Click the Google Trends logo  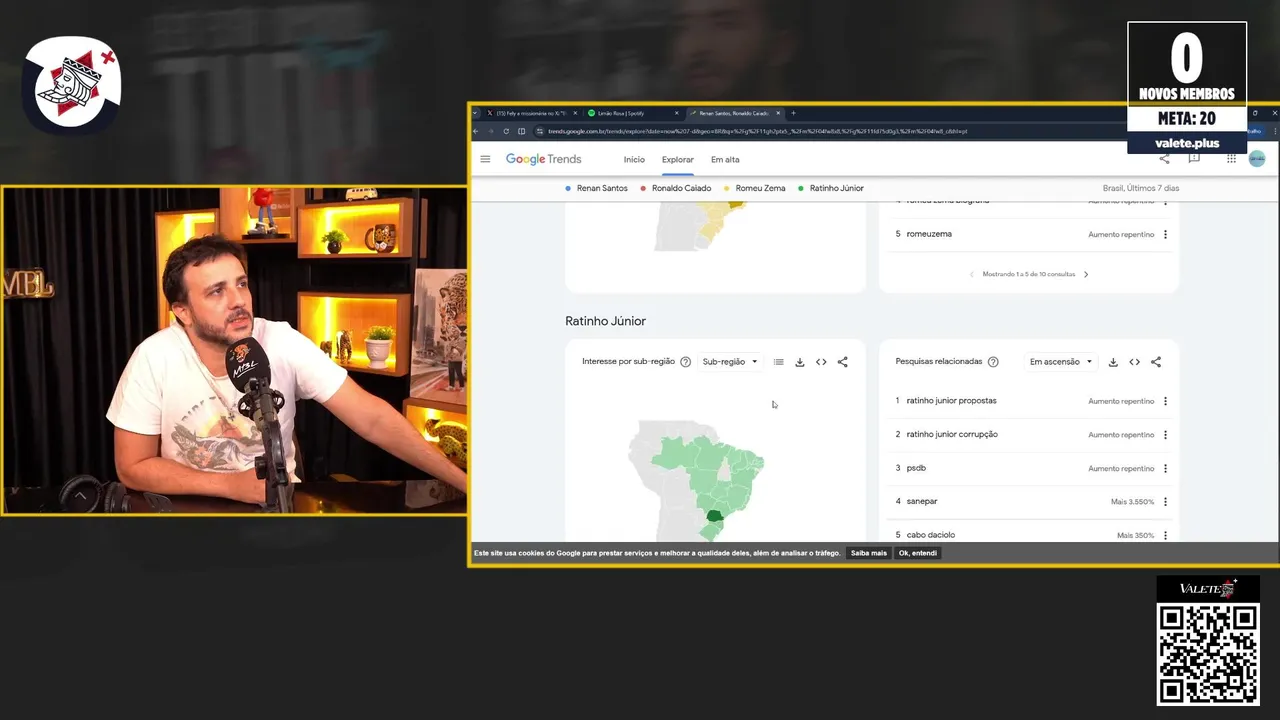point(543,159)
